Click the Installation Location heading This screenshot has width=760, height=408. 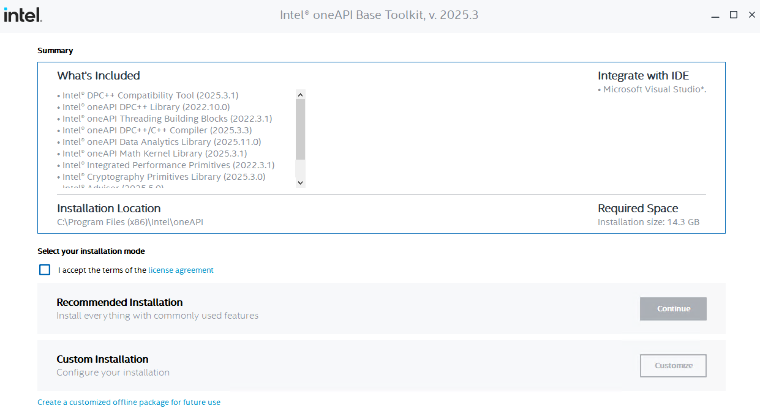(x=109, y=208)
